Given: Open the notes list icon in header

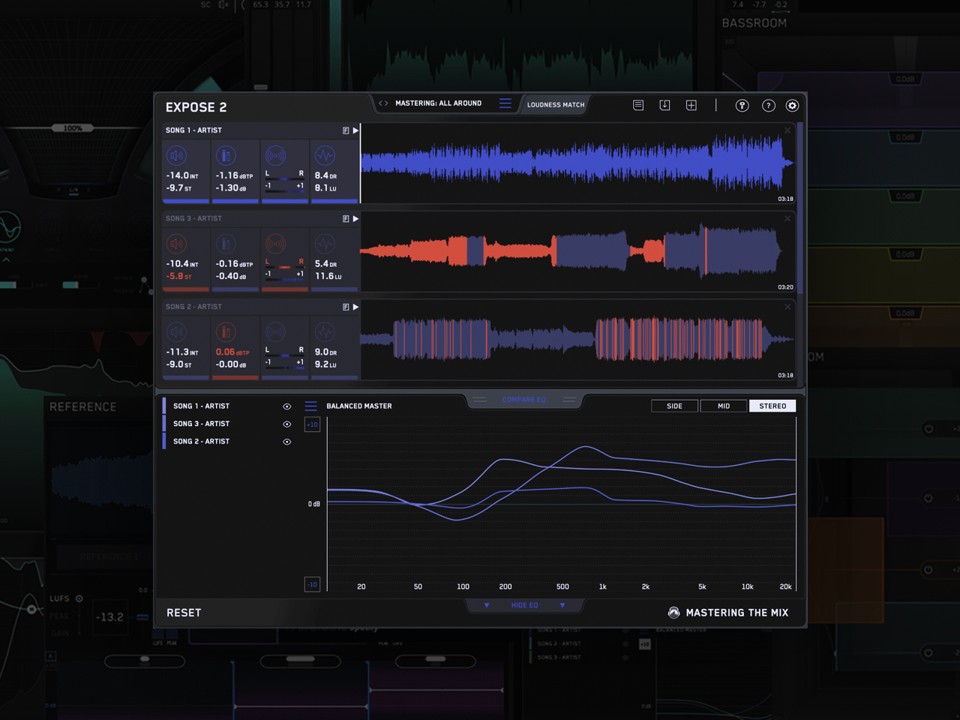Looking at the screenshot, I should [x=638, y=105].
